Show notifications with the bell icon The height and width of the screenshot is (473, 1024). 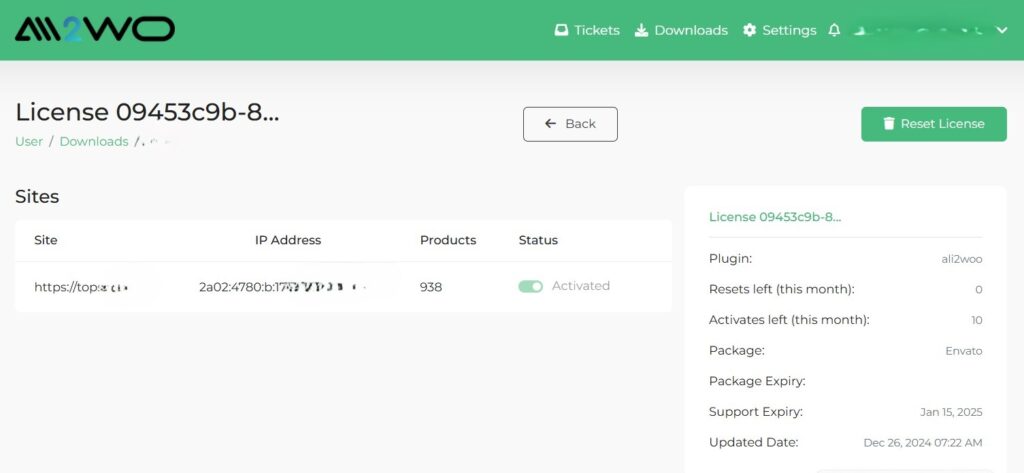834,30
